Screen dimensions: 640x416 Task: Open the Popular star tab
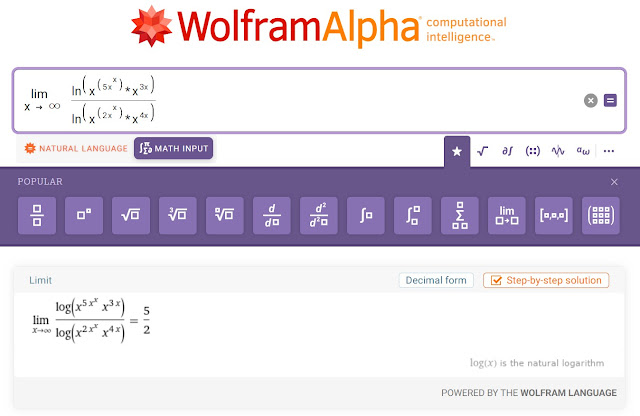457,151
